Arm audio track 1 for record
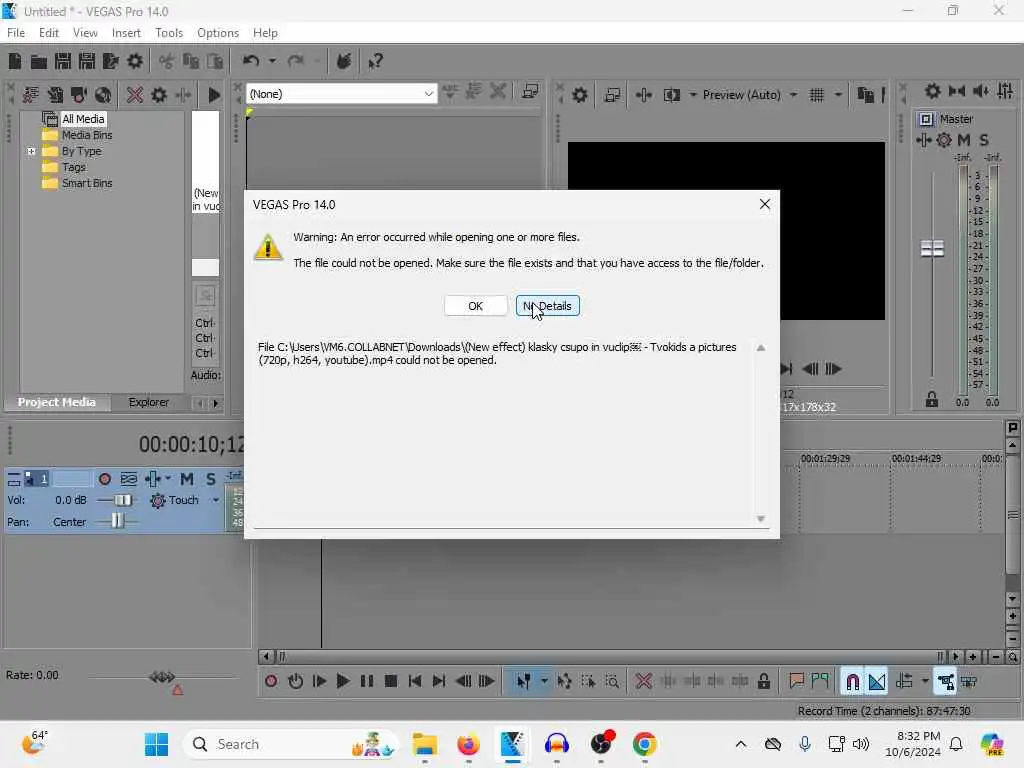 click(104, 479)
